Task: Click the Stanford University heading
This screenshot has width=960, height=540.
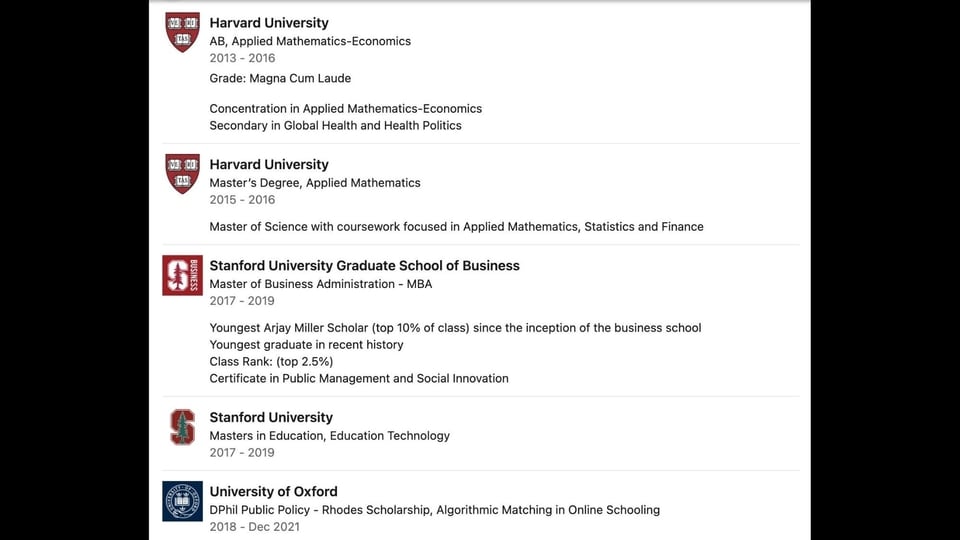Action: click(271, 418)
